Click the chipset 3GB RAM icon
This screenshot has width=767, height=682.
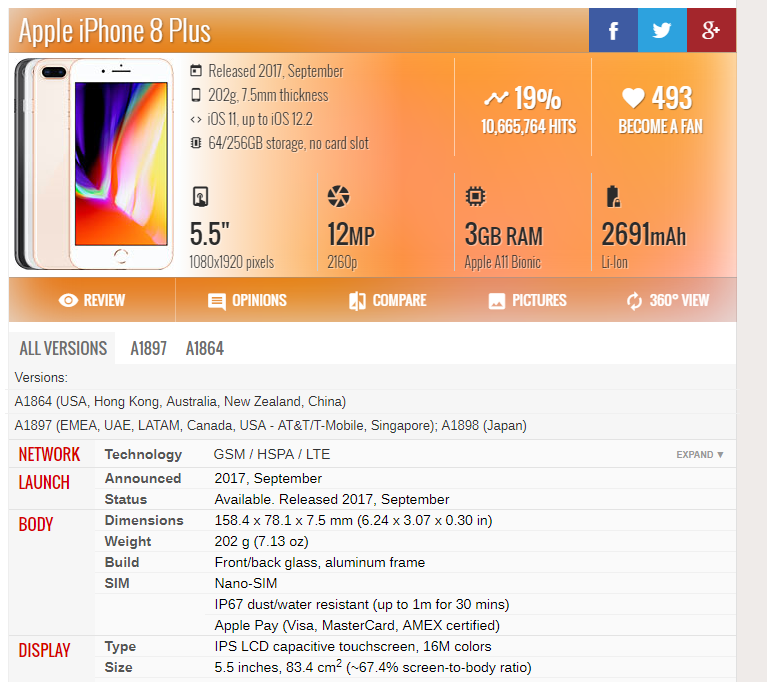point(476,196)
